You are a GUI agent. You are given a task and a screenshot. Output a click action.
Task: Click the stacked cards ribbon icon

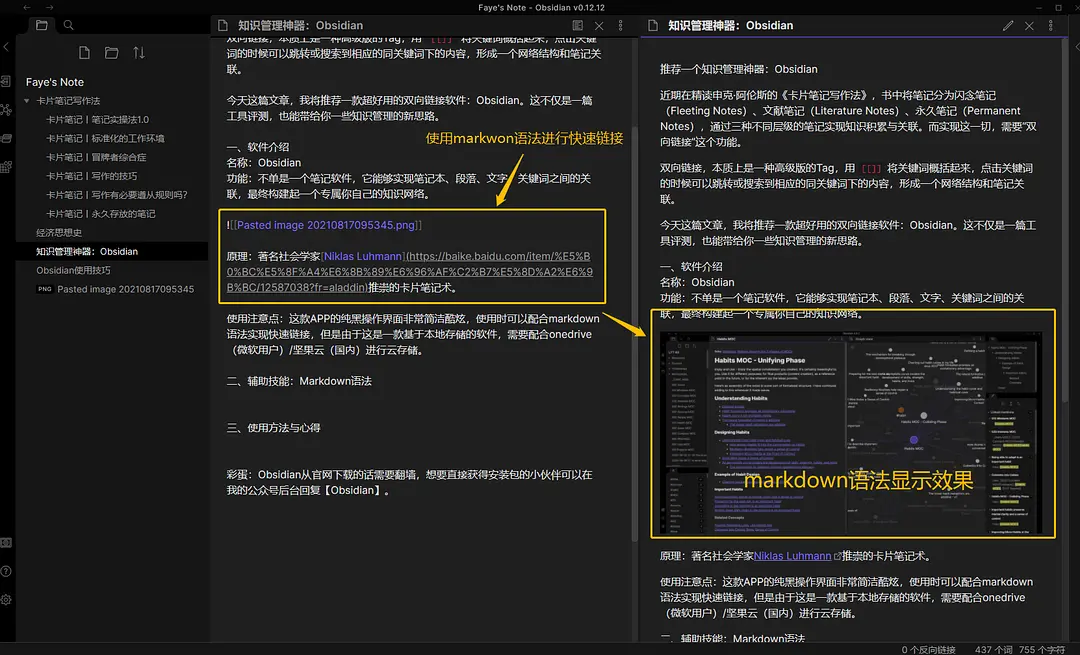(6, 138)
